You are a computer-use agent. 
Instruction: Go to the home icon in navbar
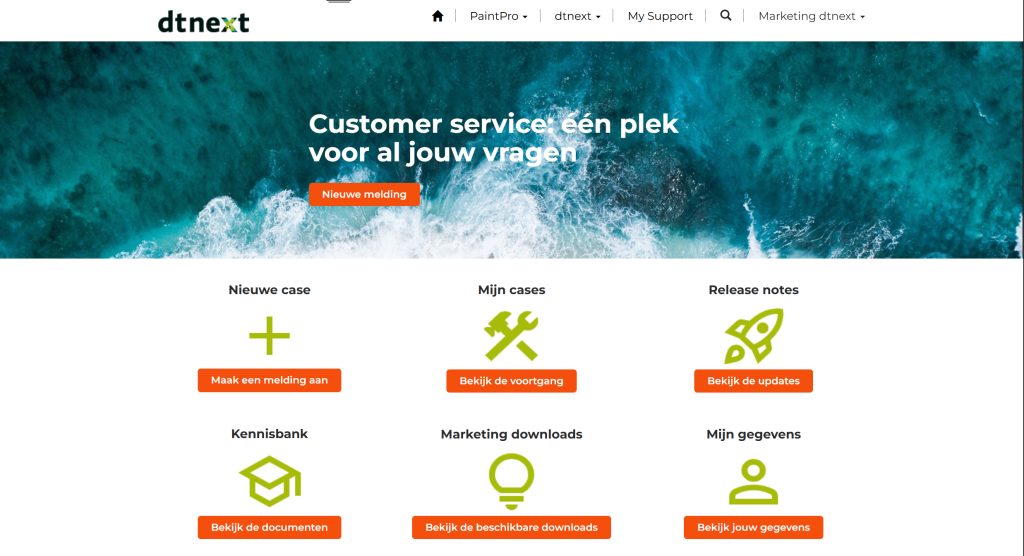click(438, 16)
